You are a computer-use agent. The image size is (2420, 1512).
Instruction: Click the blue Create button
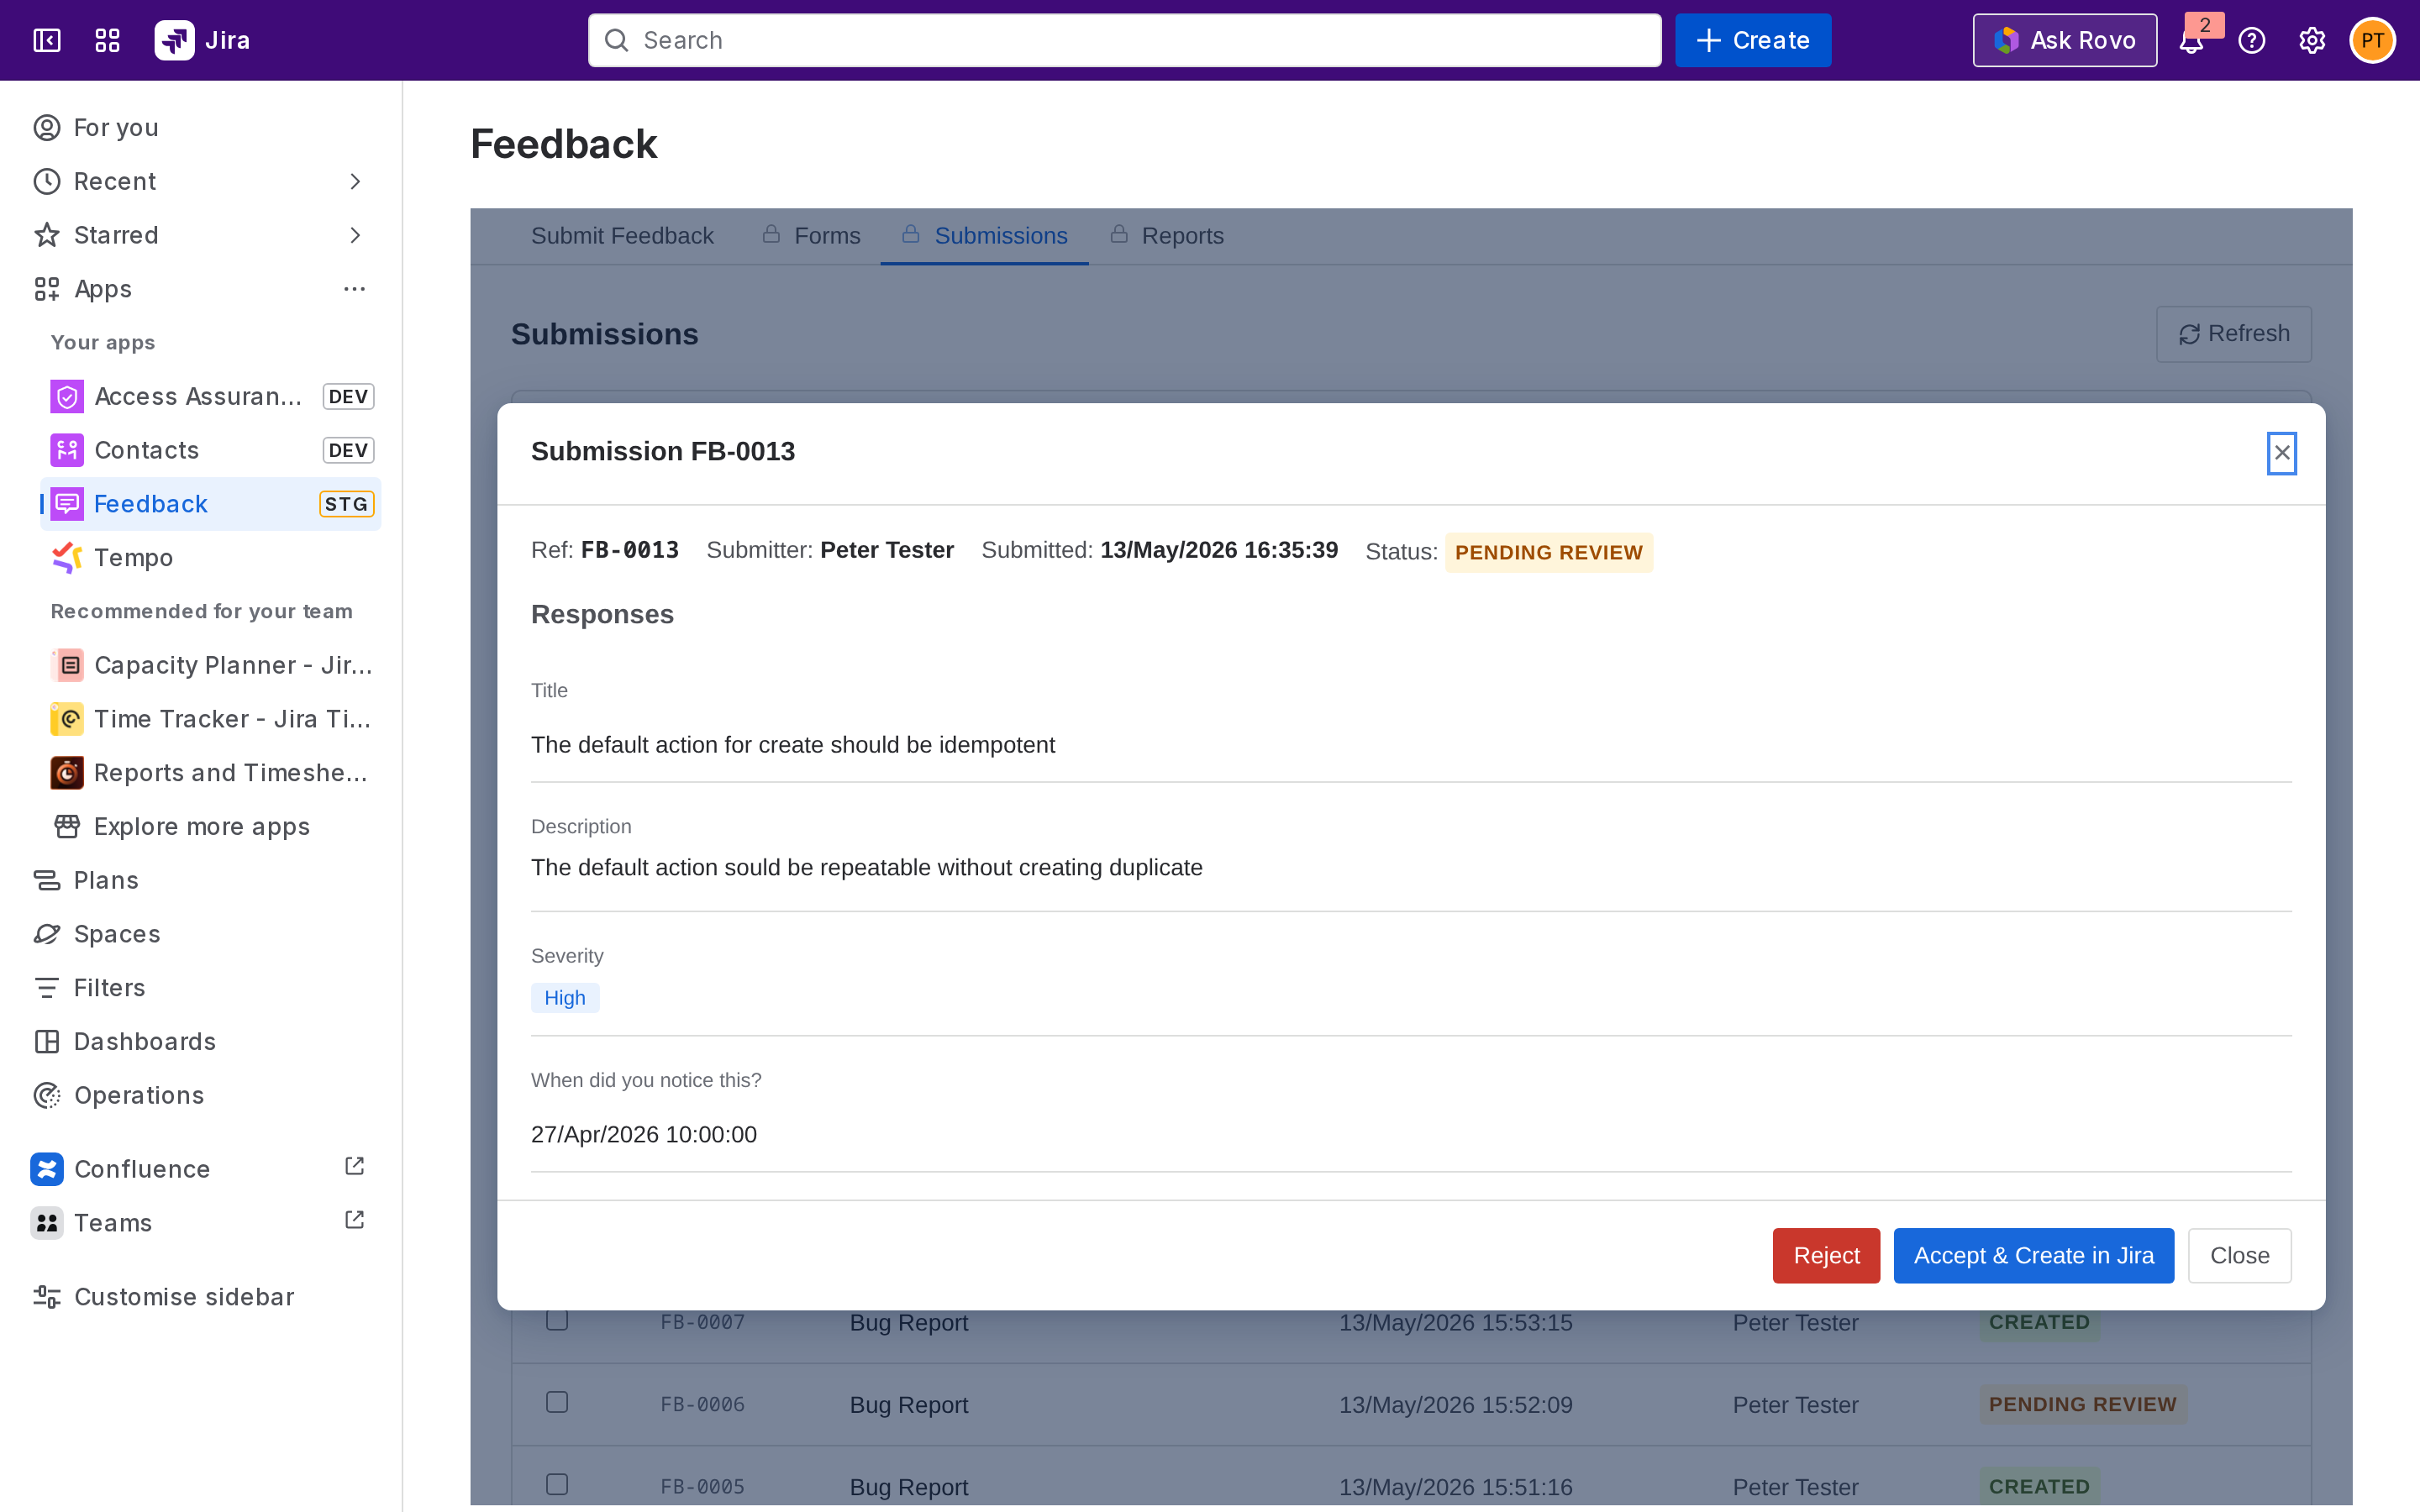1752,40
